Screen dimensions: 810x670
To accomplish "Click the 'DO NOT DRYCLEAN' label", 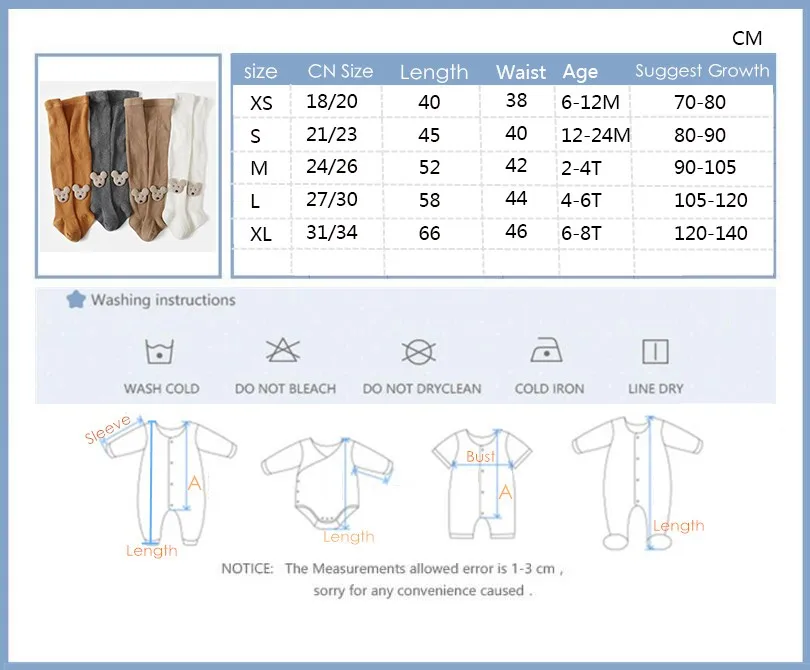I will point(422,389).
